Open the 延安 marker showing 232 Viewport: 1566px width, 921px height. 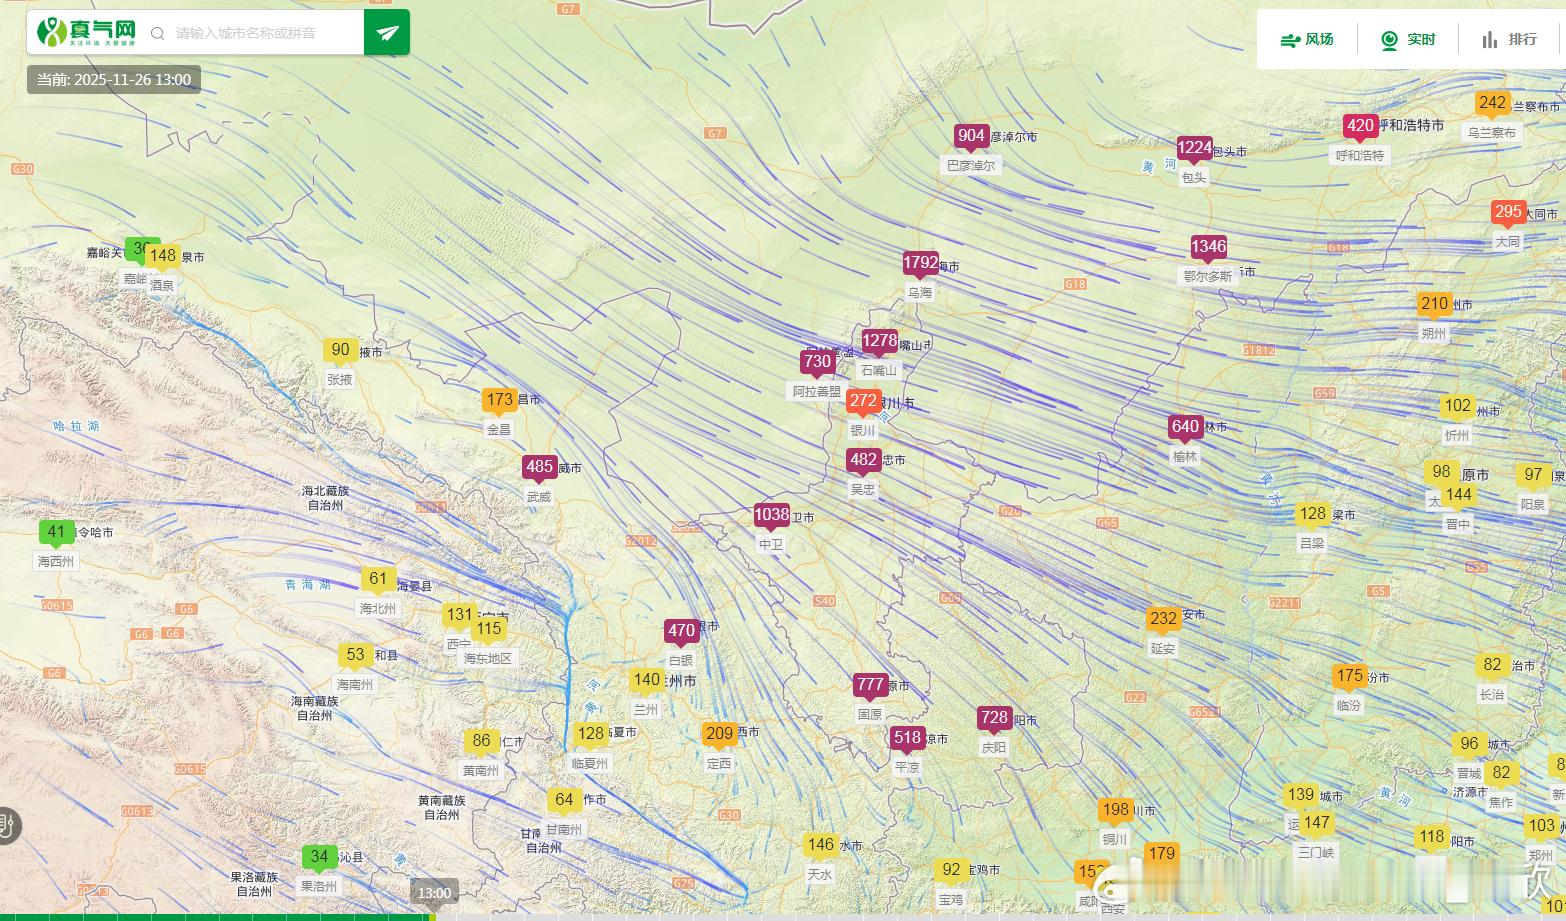[1163, 619]
